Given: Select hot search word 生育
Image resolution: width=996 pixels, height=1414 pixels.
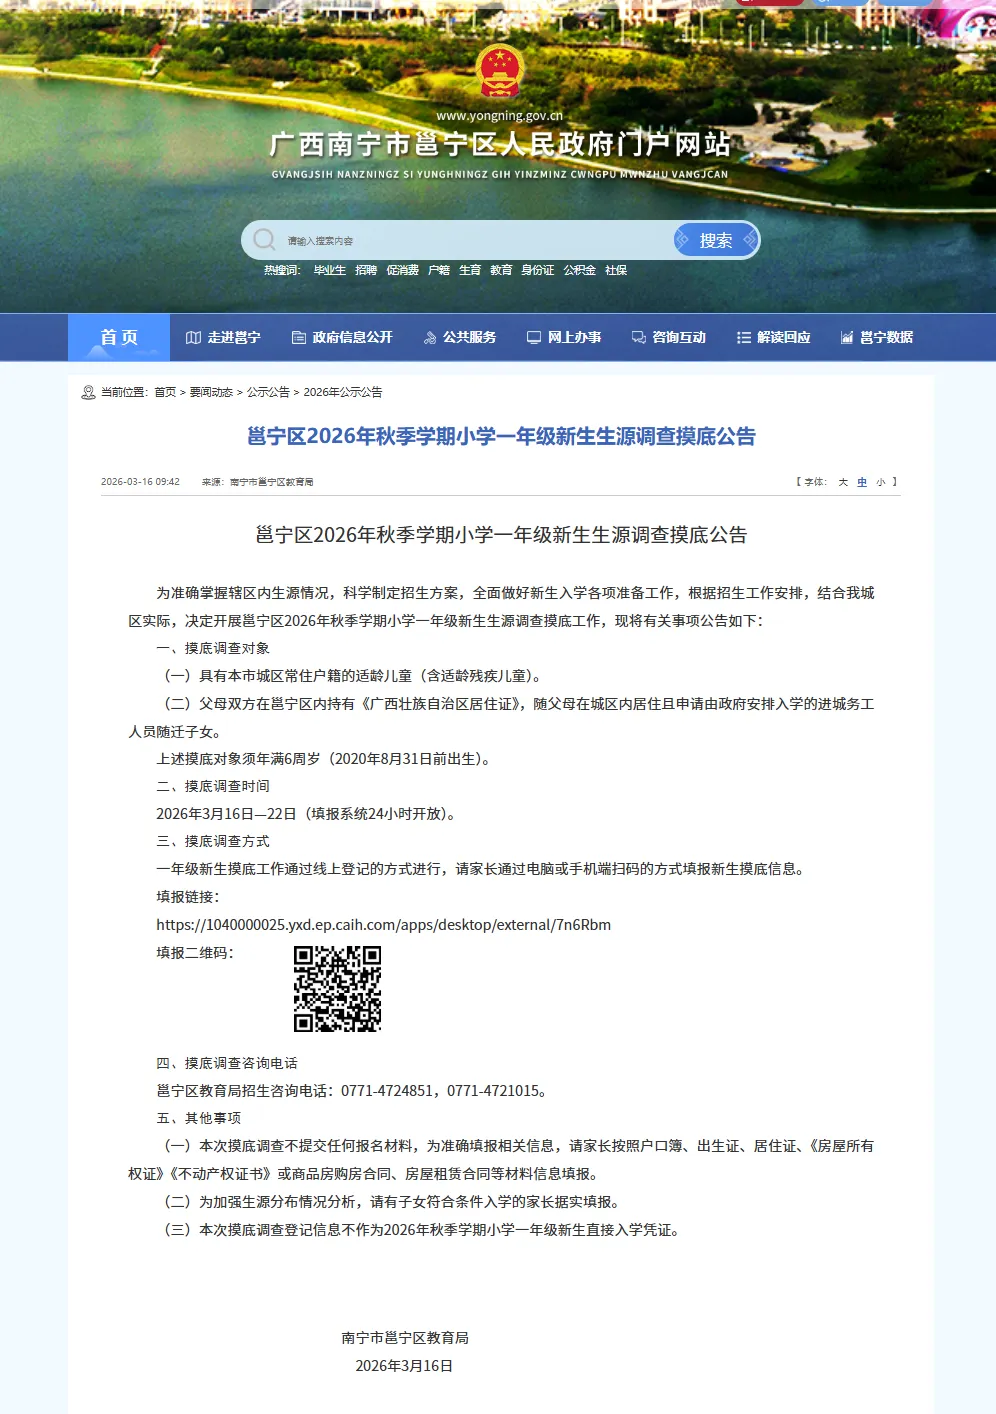Looking at the screenshot, I should coord(470,270).
